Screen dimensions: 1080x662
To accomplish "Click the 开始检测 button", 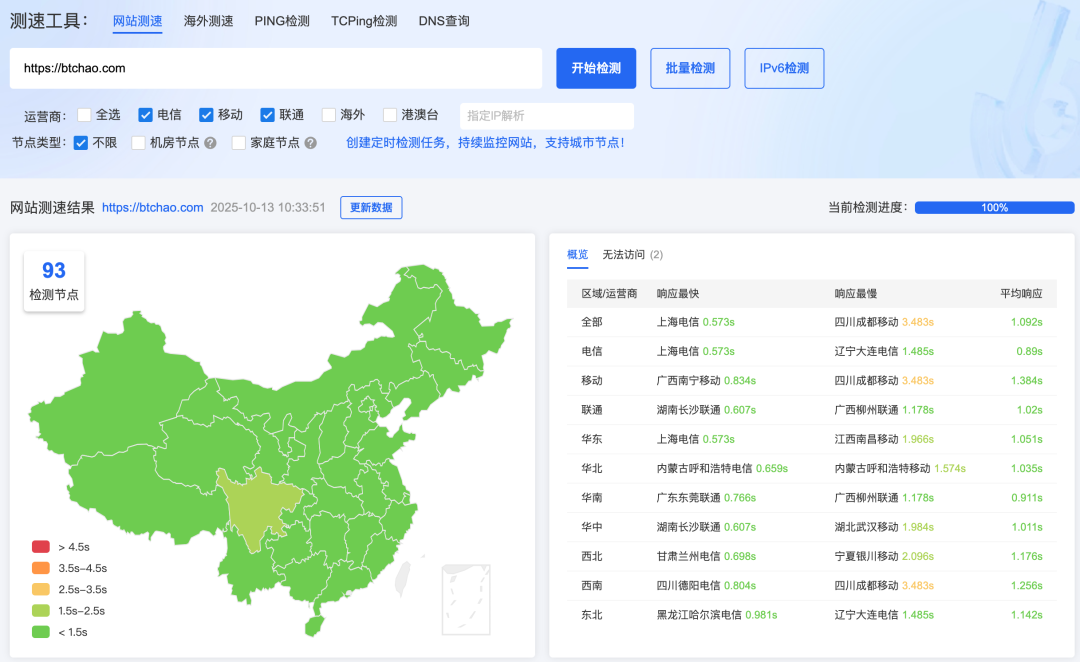I will coord(596,68).
